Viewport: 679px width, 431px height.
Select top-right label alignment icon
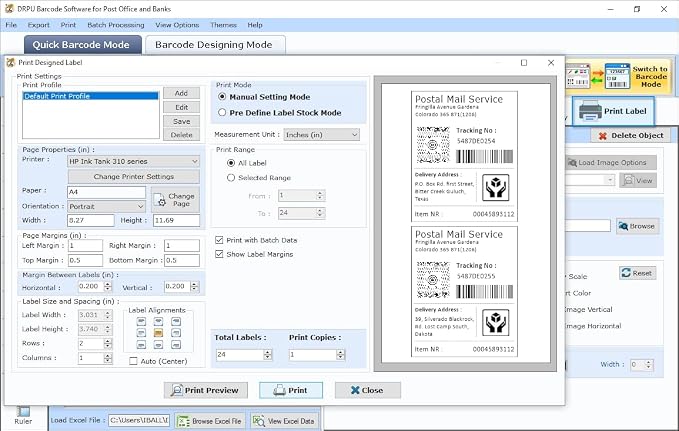tap(175, 321)
